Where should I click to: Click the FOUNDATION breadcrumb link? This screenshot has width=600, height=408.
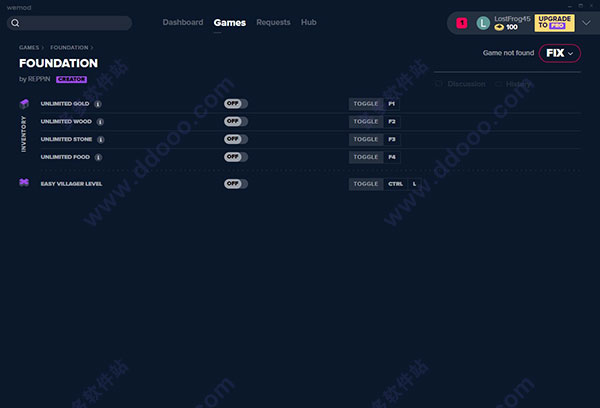pyautogui.click(x=69, y=47)
